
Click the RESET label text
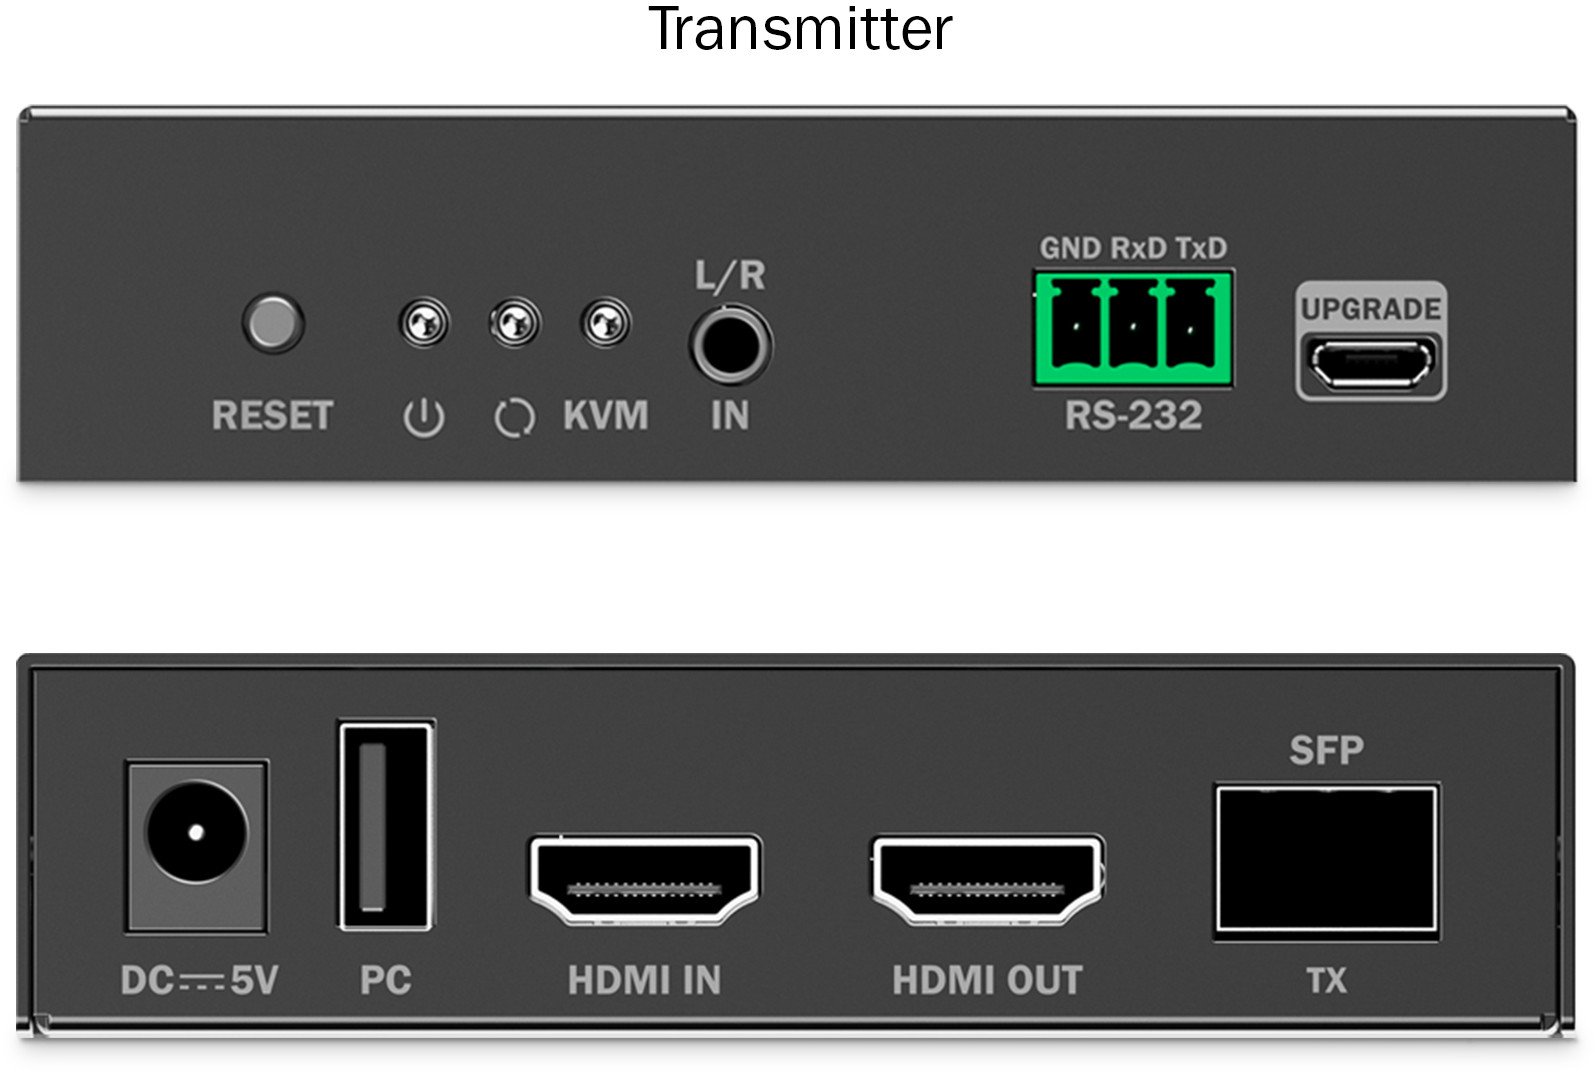pos(272,416)
